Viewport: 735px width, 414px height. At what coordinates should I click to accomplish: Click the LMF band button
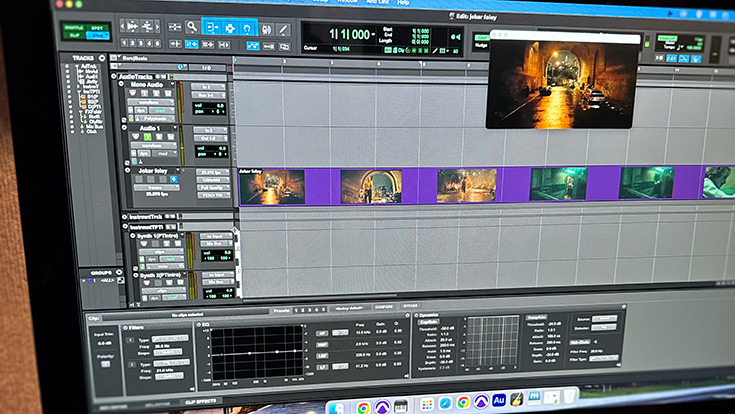point(322,356)
